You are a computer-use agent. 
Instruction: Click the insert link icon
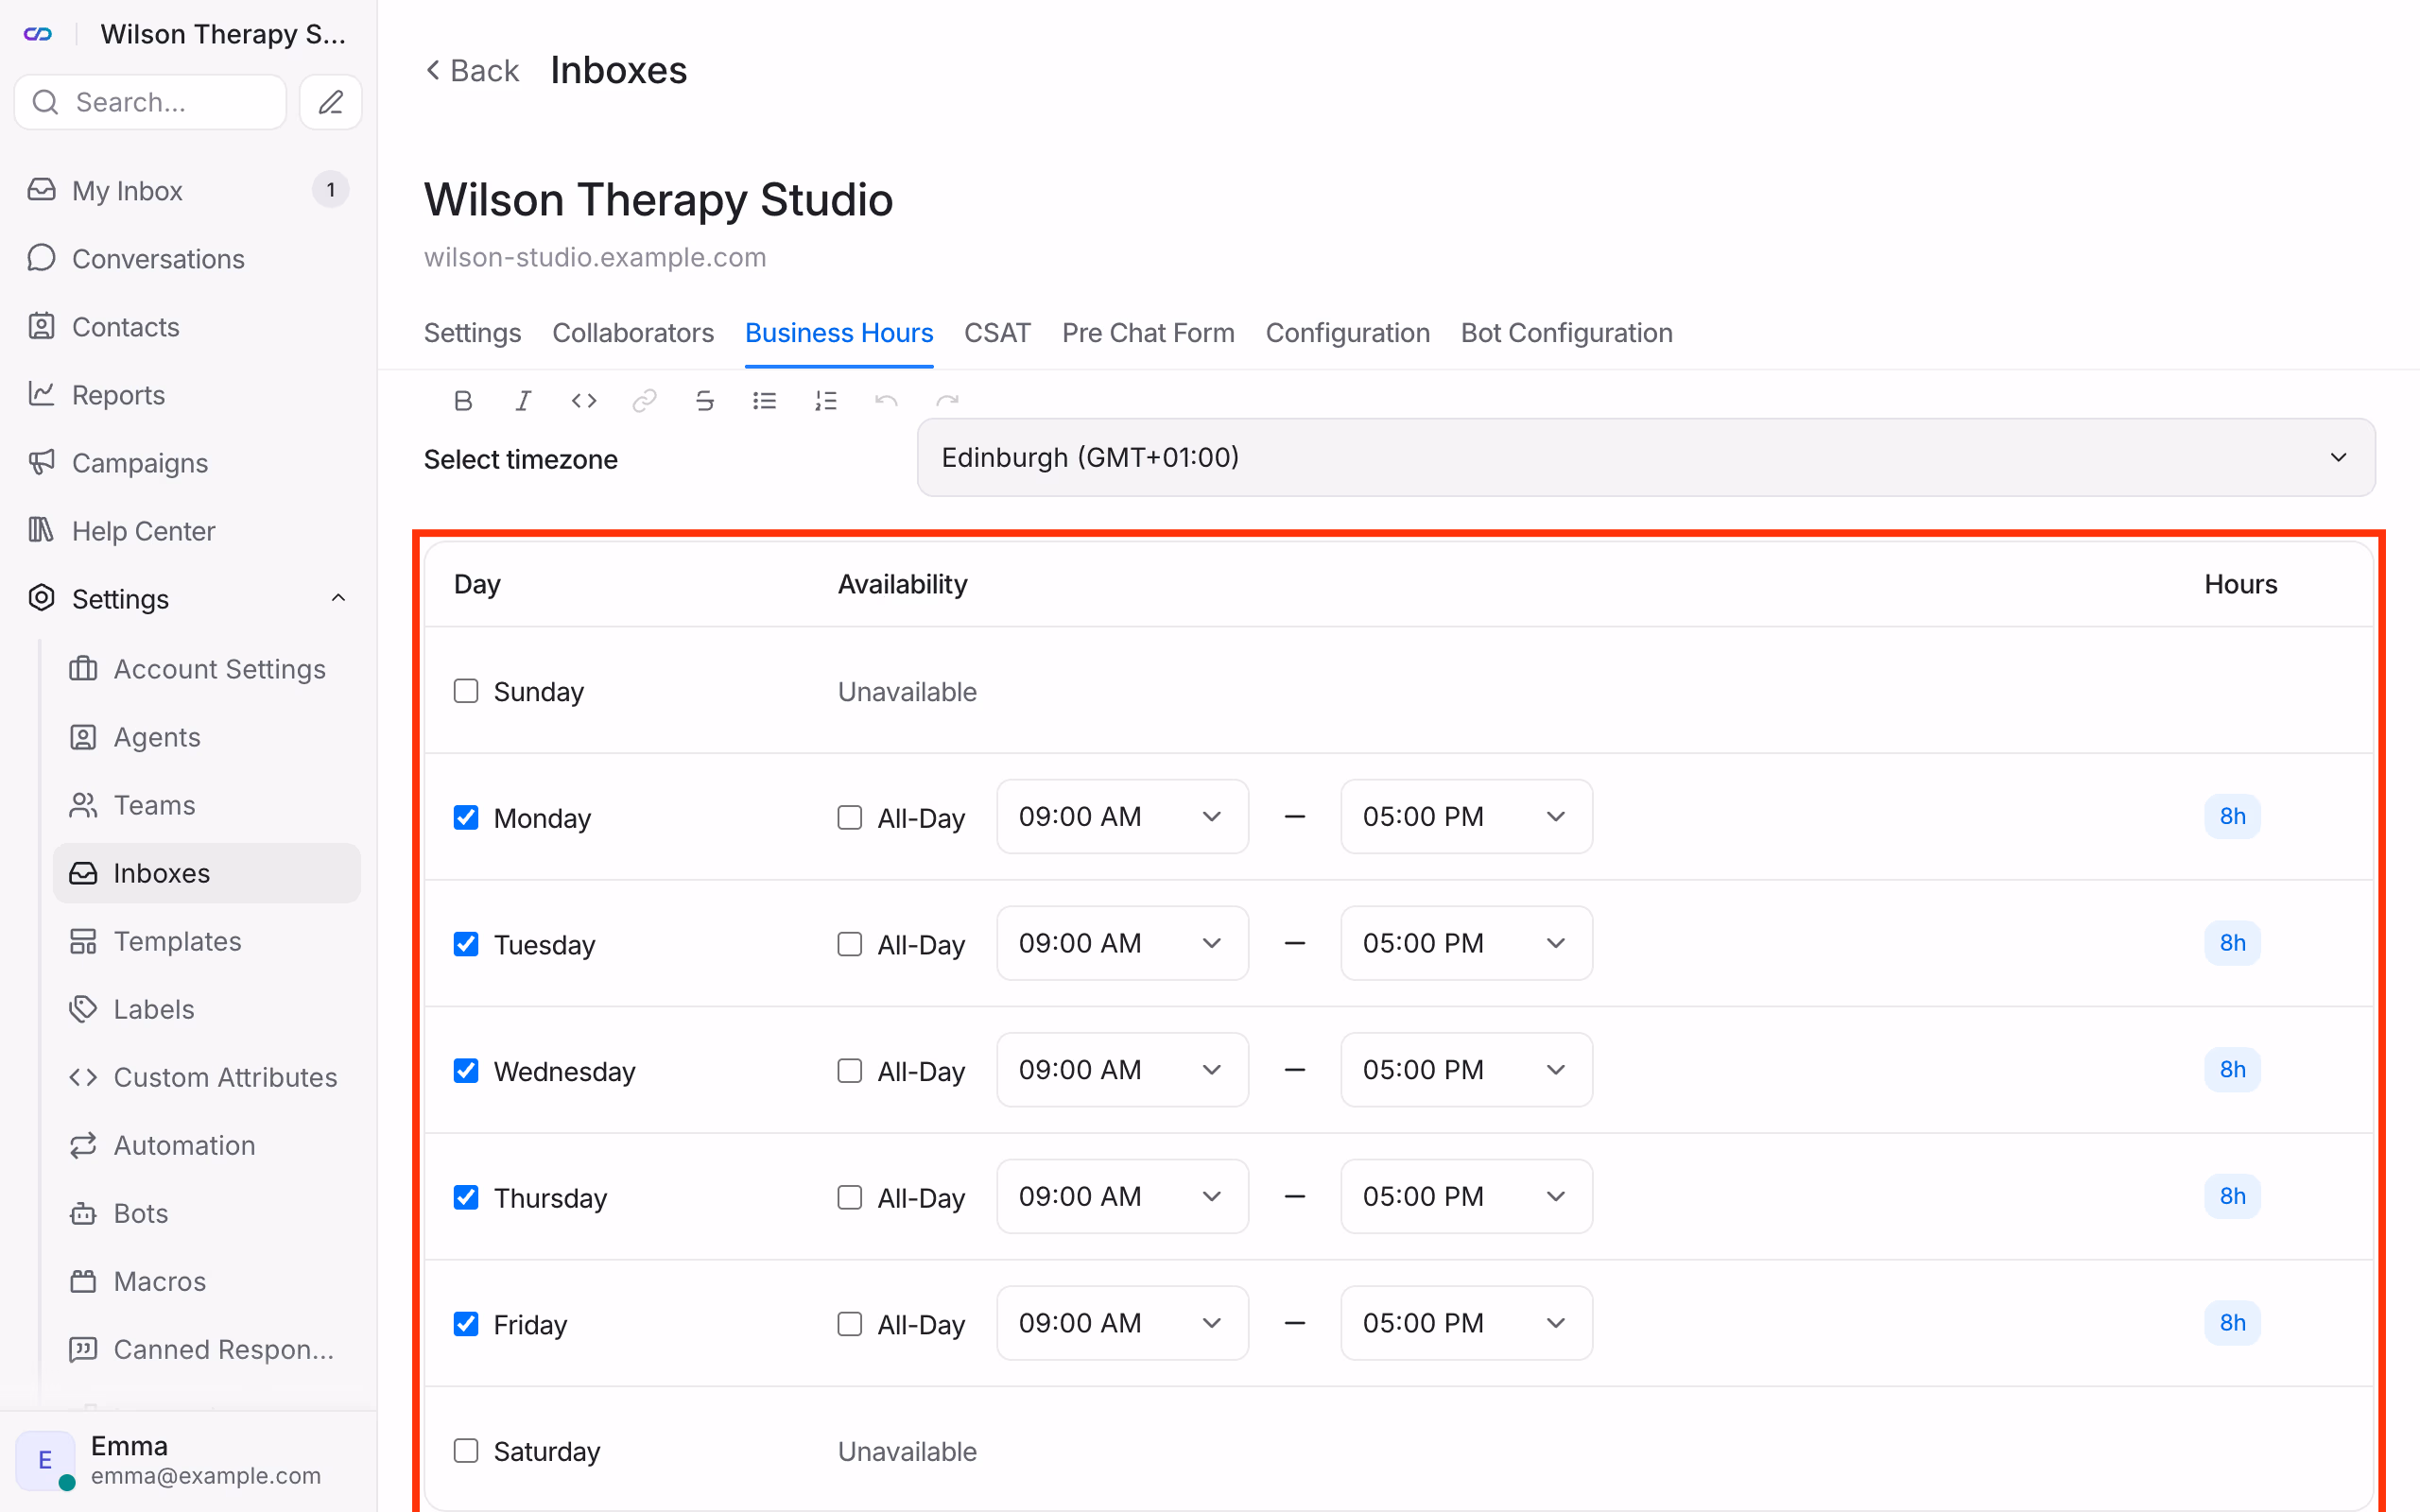click(644, 401)
